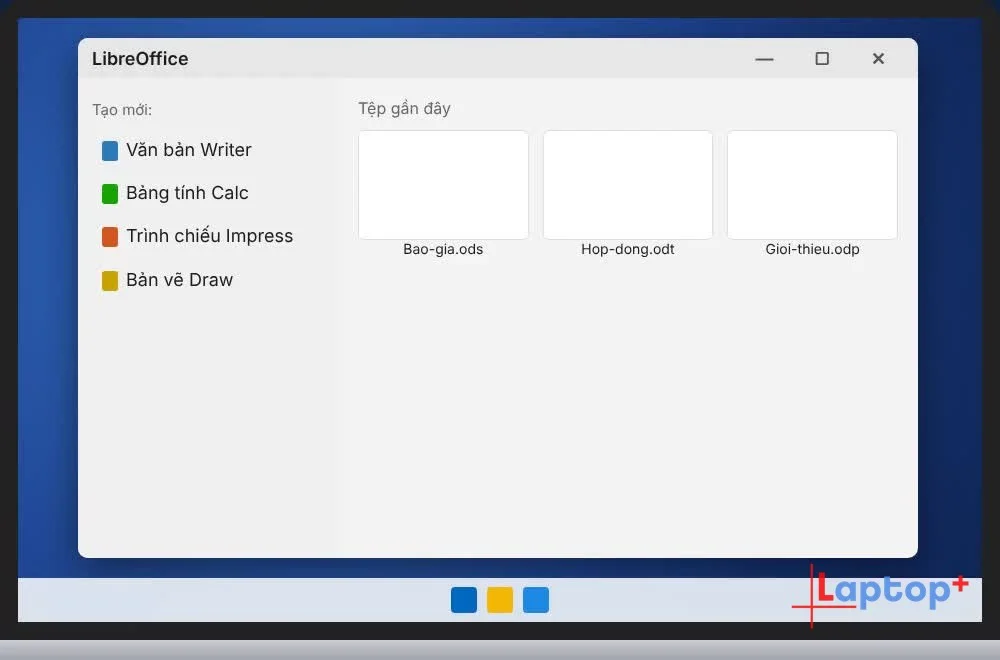Click the orange Impress presentation icon
The height and width of the screenshot is (660, 1000).
[x=110, y=237]
